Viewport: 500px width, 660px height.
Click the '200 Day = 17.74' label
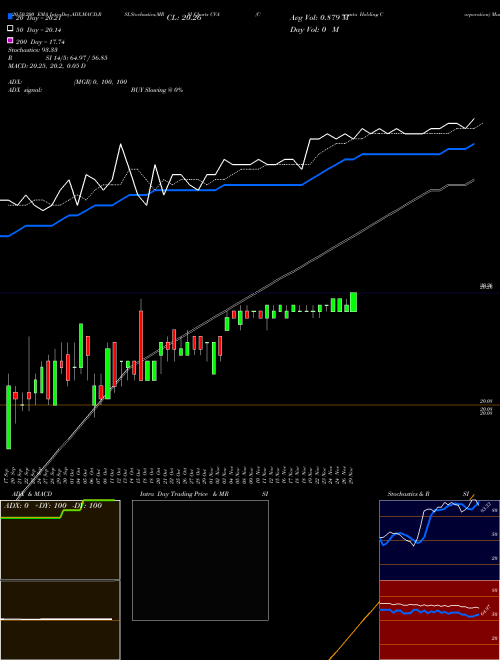click(40, 42)
